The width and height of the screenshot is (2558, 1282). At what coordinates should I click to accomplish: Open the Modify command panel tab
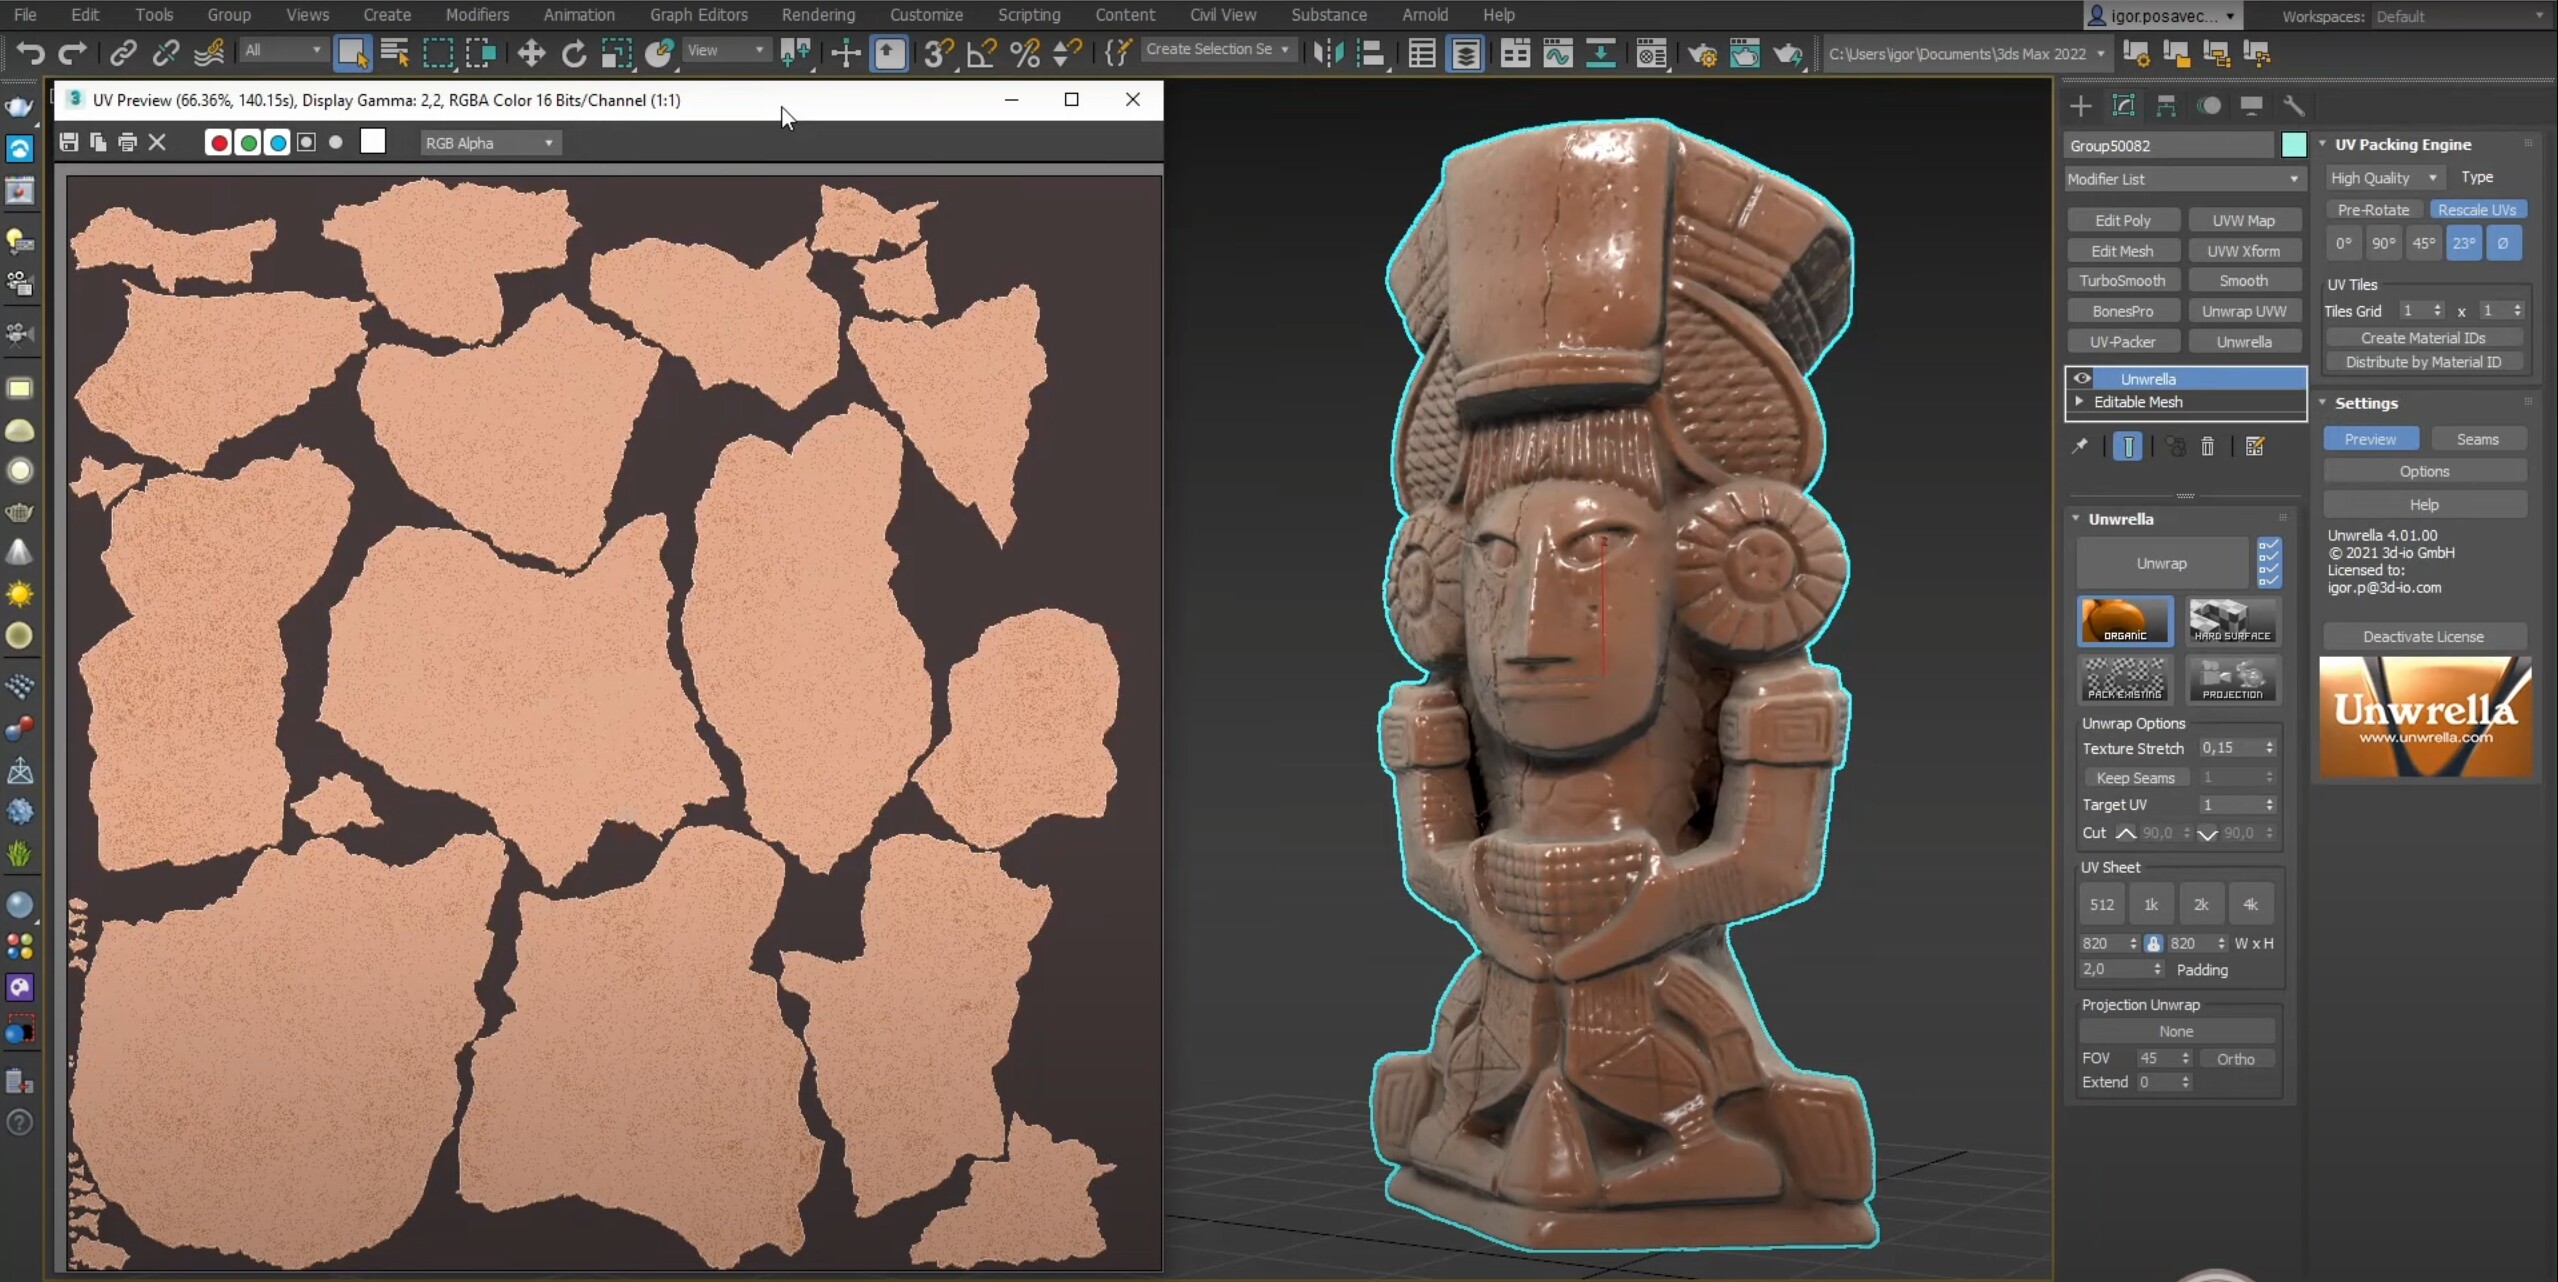(2123, 105)
